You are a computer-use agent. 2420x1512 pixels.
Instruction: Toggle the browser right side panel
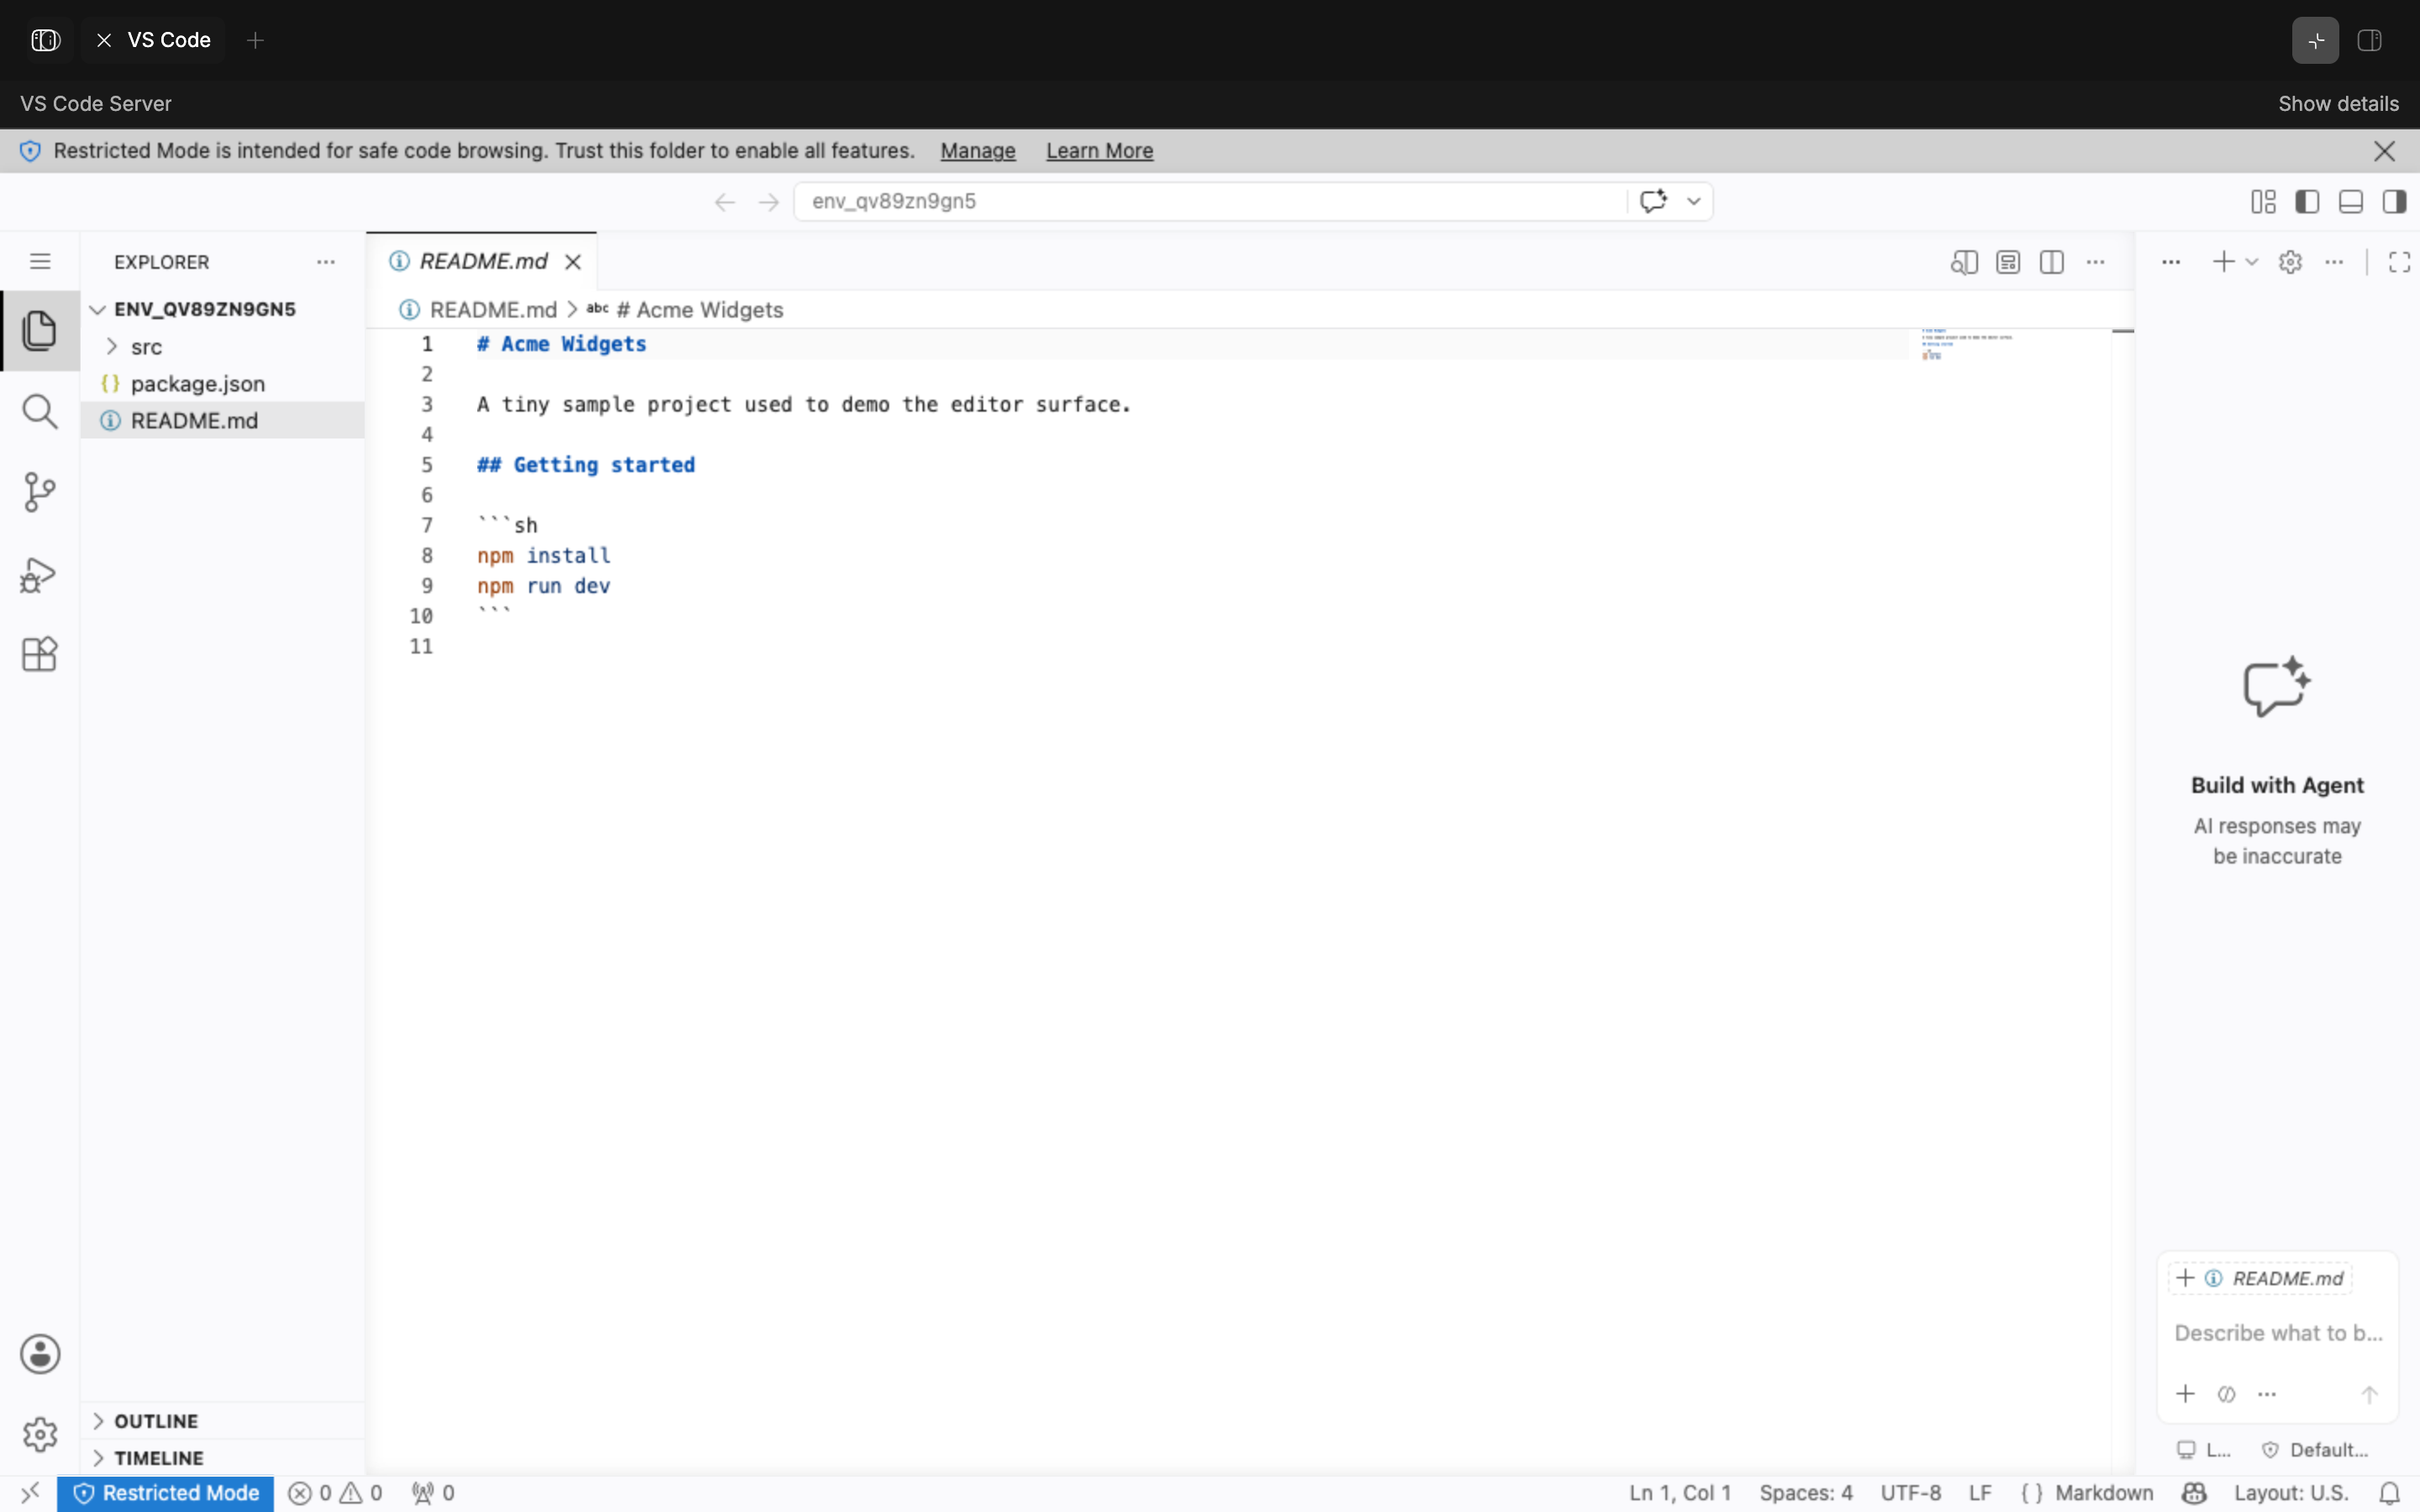point(2370,40)
